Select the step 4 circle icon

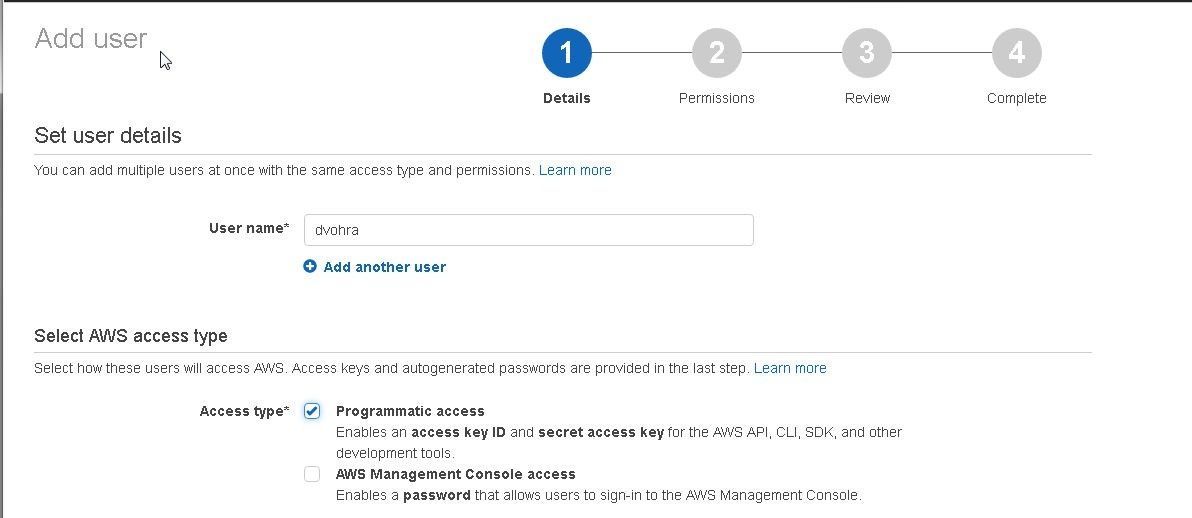(1016, 52)
